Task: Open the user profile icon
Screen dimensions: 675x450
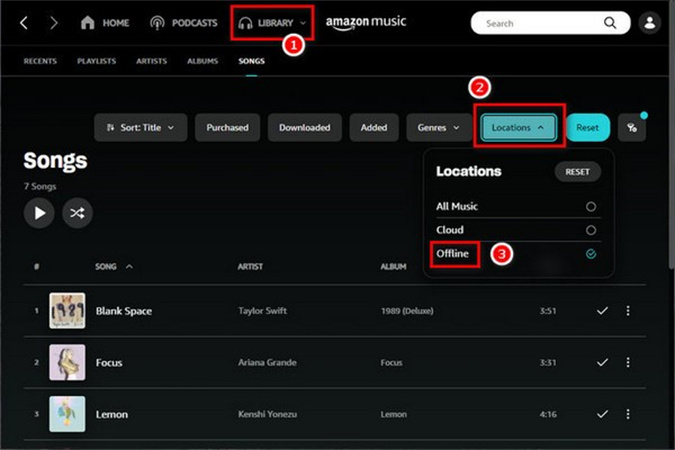Action: pyautogui.click(x=650, y=23)
